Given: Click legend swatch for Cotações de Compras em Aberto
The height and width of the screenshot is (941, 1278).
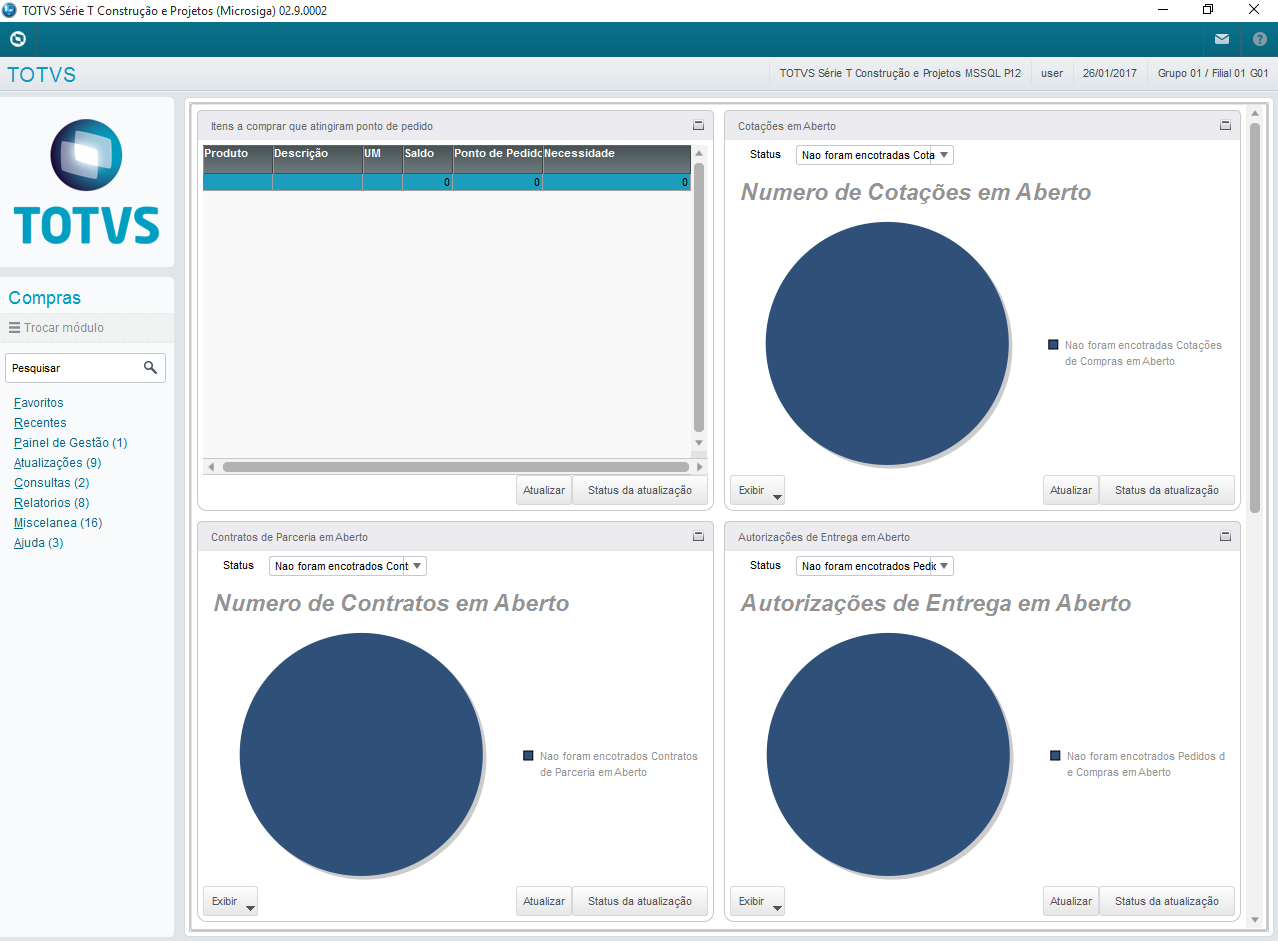Looking at the screenshot, I should tap(1053, 344).
